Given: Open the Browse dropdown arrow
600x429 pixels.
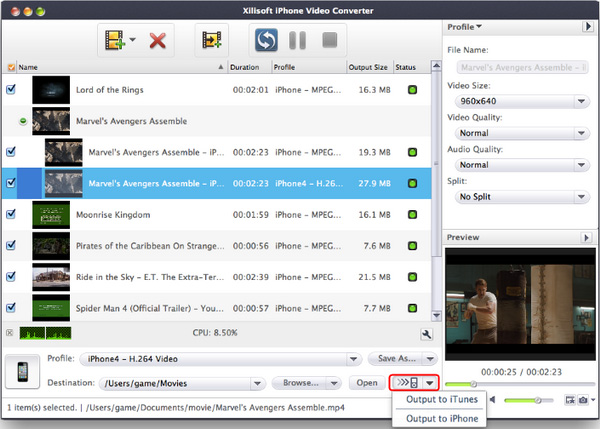Looking at the screenshot, I should click(x=334, y=383).
